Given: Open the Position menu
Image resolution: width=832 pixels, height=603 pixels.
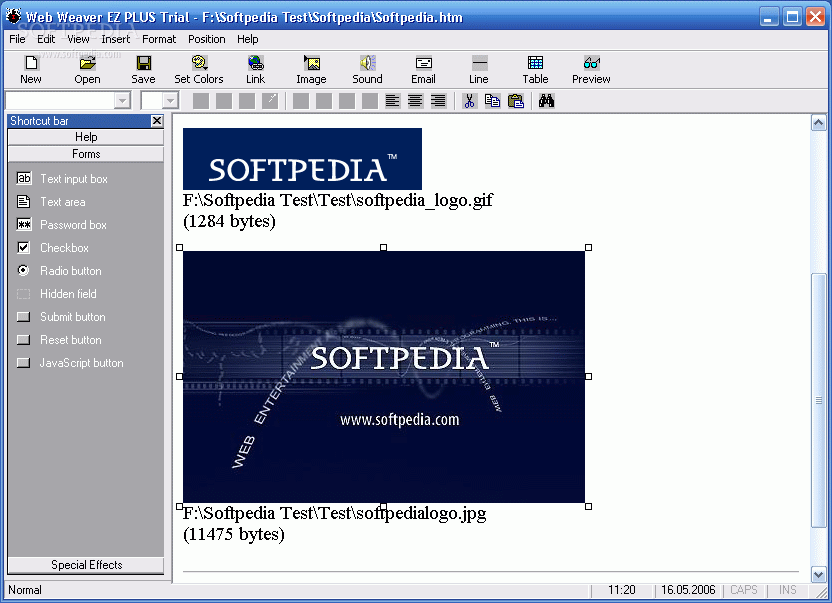Looking at the screenshot, I should click(206, 39).
